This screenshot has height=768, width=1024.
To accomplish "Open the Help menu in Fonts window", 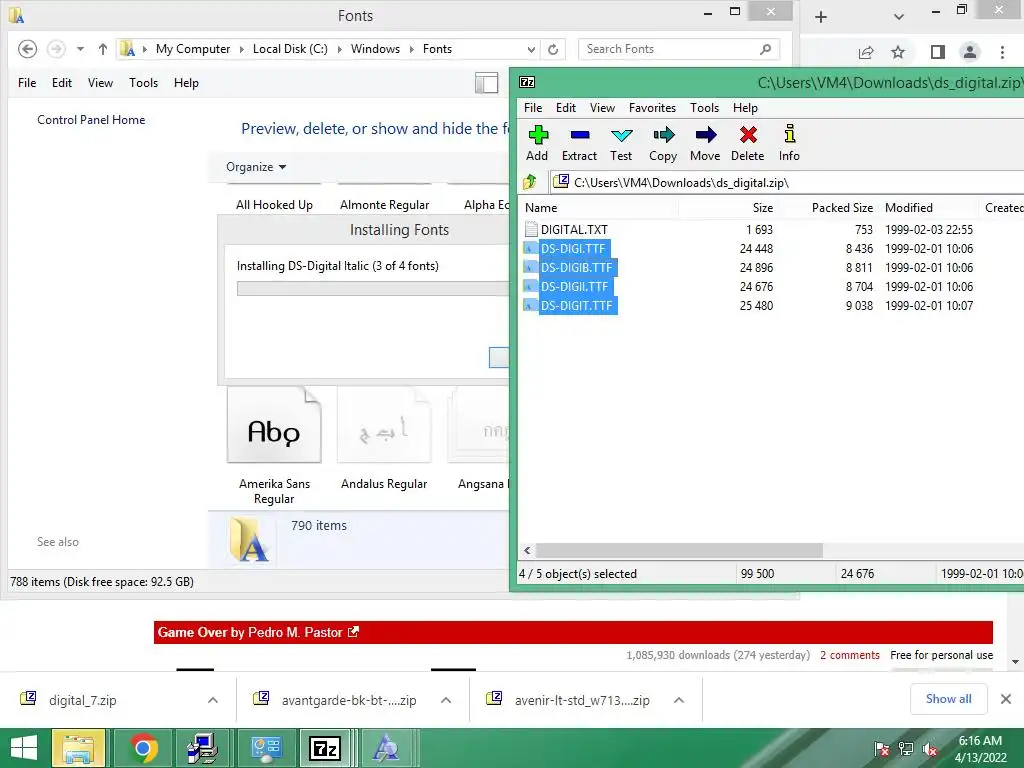I will click(x=186, y=83).
